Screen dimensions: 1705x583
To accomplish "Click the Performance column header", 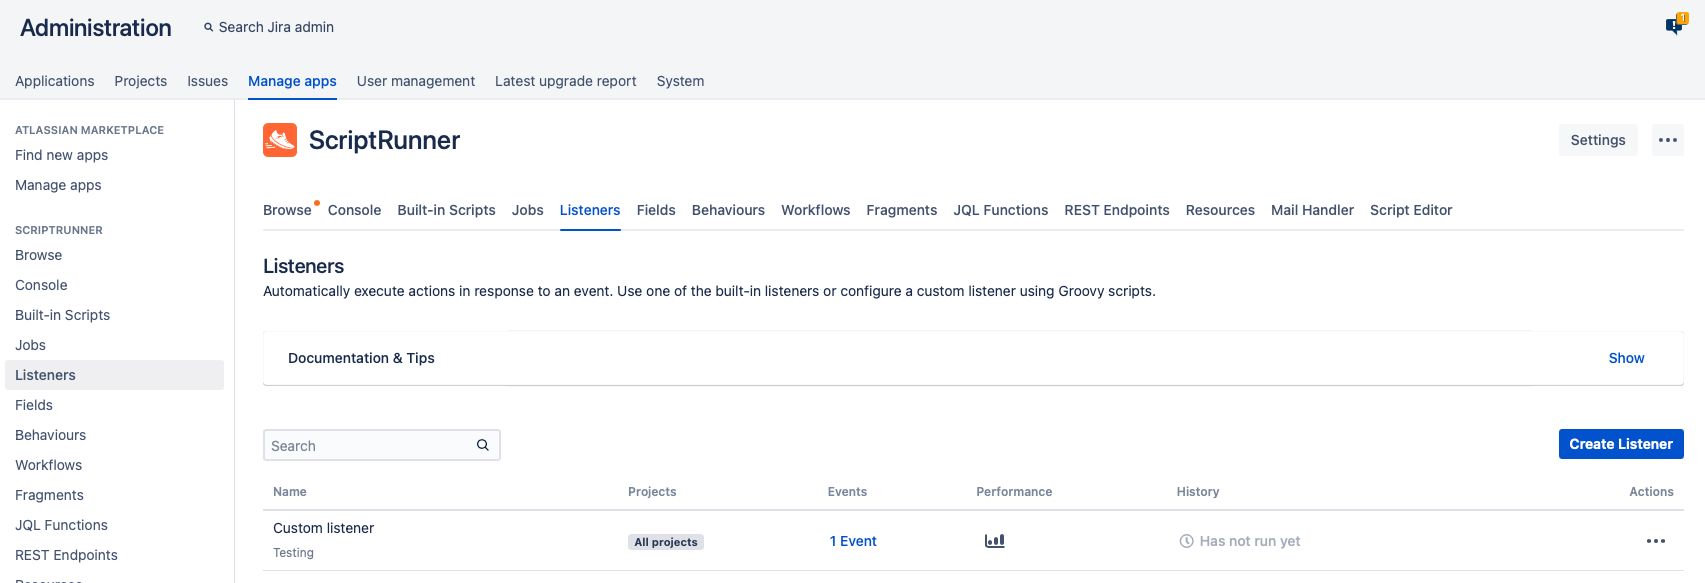I will 1014,492.
